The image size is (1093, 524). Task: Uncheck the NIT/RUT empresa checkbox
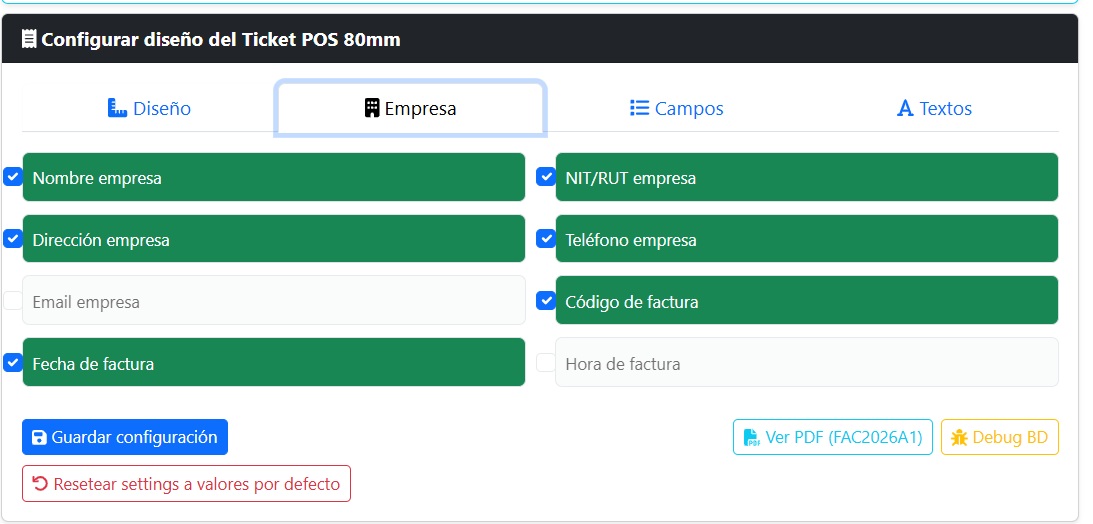coord(546,177)
